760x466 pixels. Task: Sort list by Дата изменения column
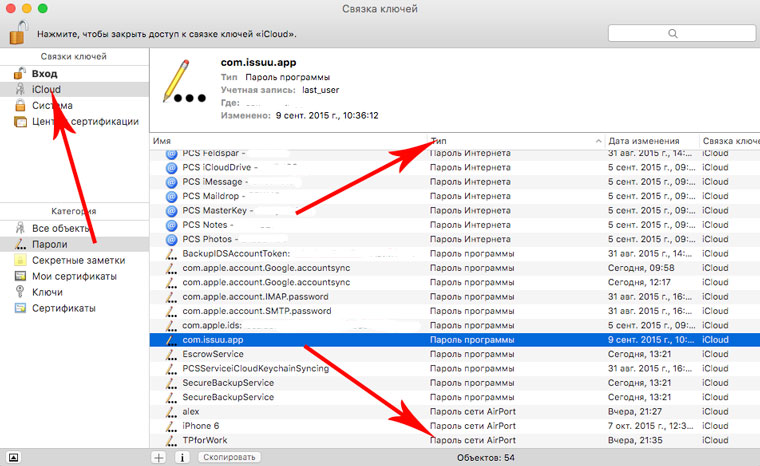[x=644, y=141]
